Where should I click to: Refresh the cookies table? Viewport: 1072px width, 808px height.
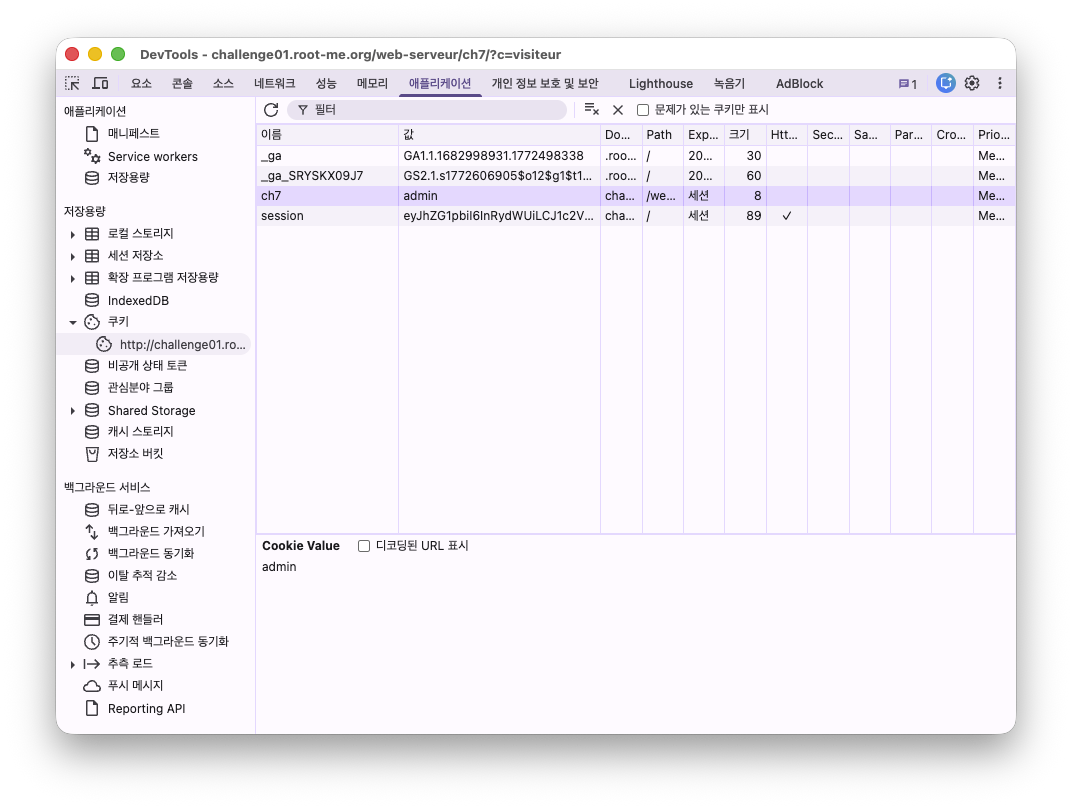point(271,109)
